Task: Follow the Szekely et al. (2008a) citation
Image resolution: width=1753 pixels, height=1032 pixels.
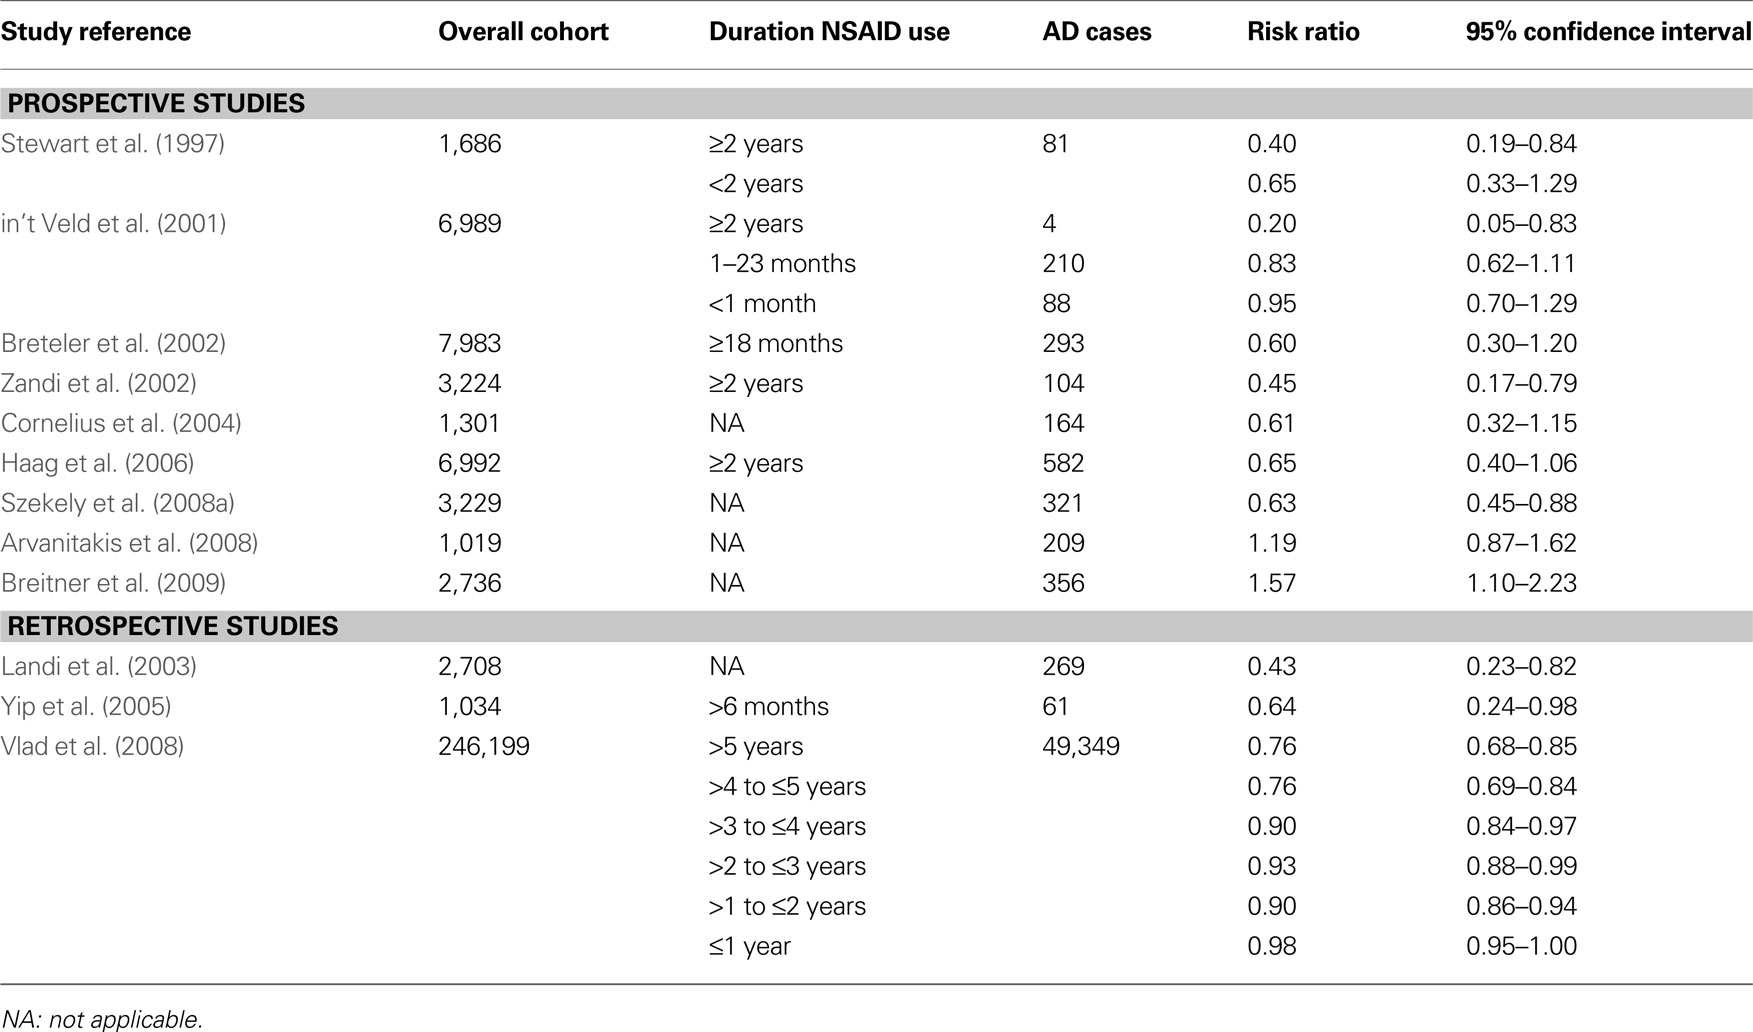Action: 118,504
